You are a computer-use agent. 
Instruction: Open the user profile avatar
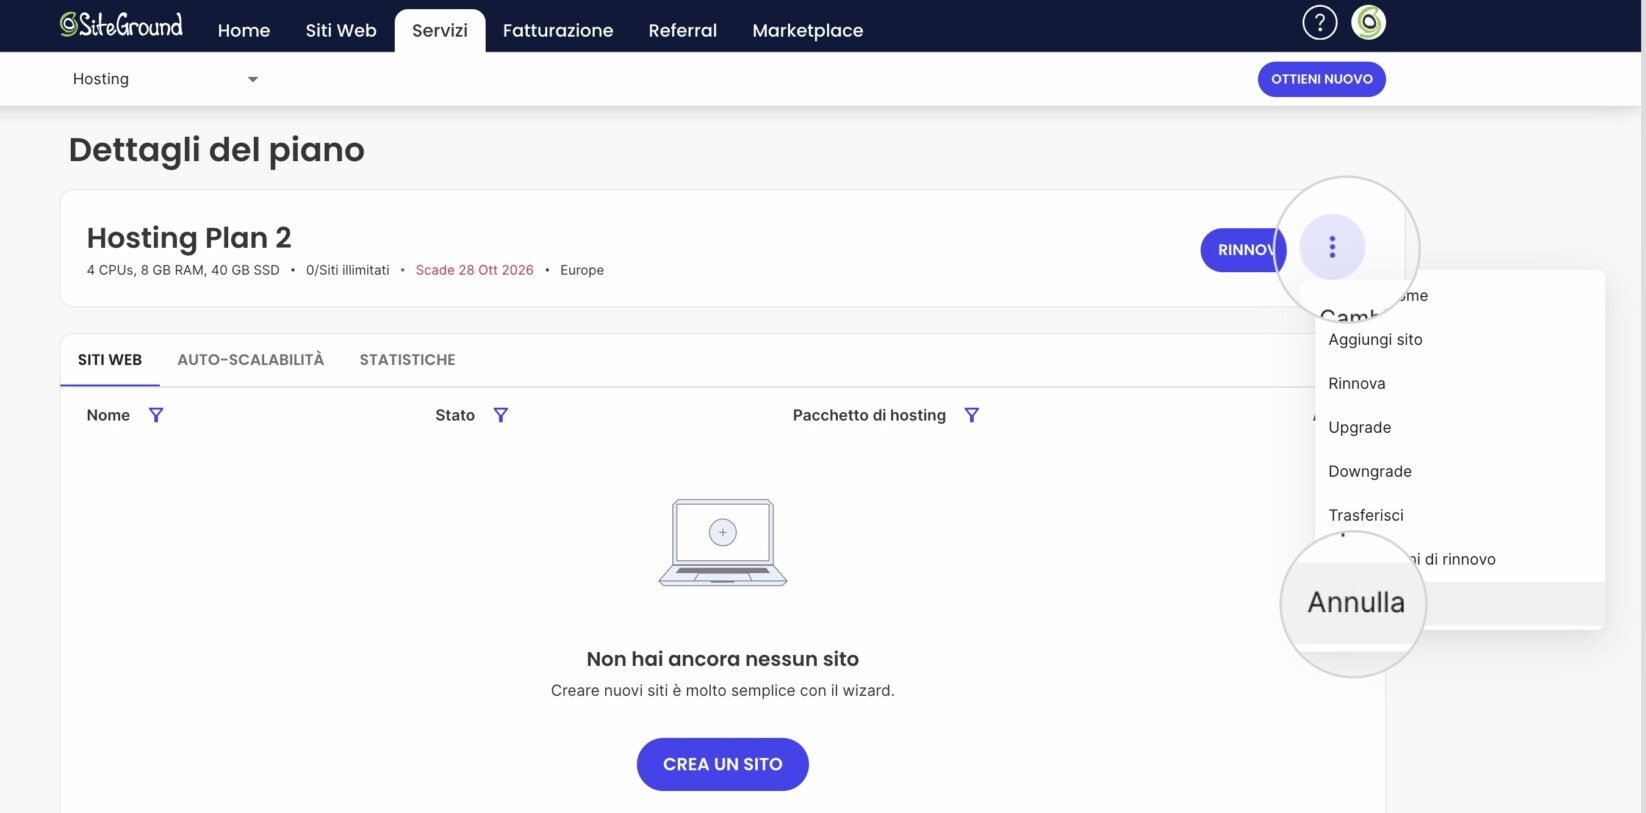click(1368, 23)
